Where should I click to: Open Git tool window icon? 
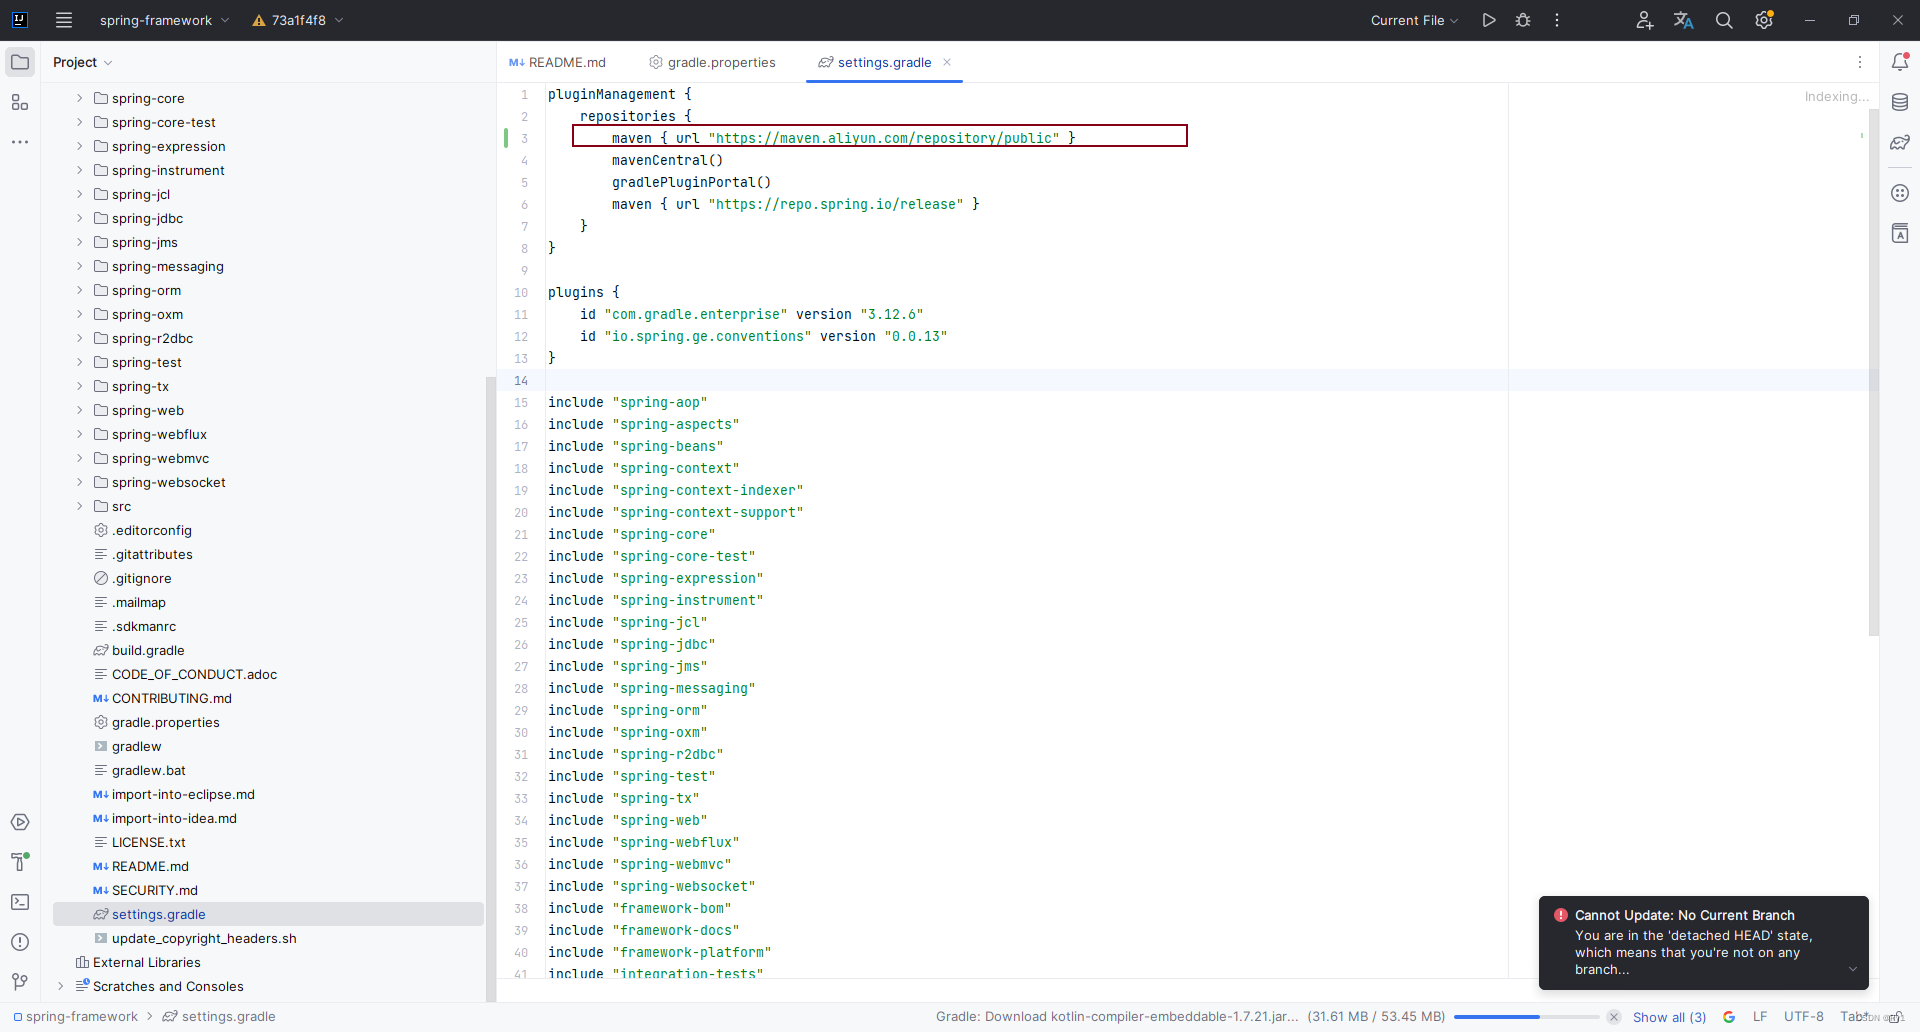point(20,982)
